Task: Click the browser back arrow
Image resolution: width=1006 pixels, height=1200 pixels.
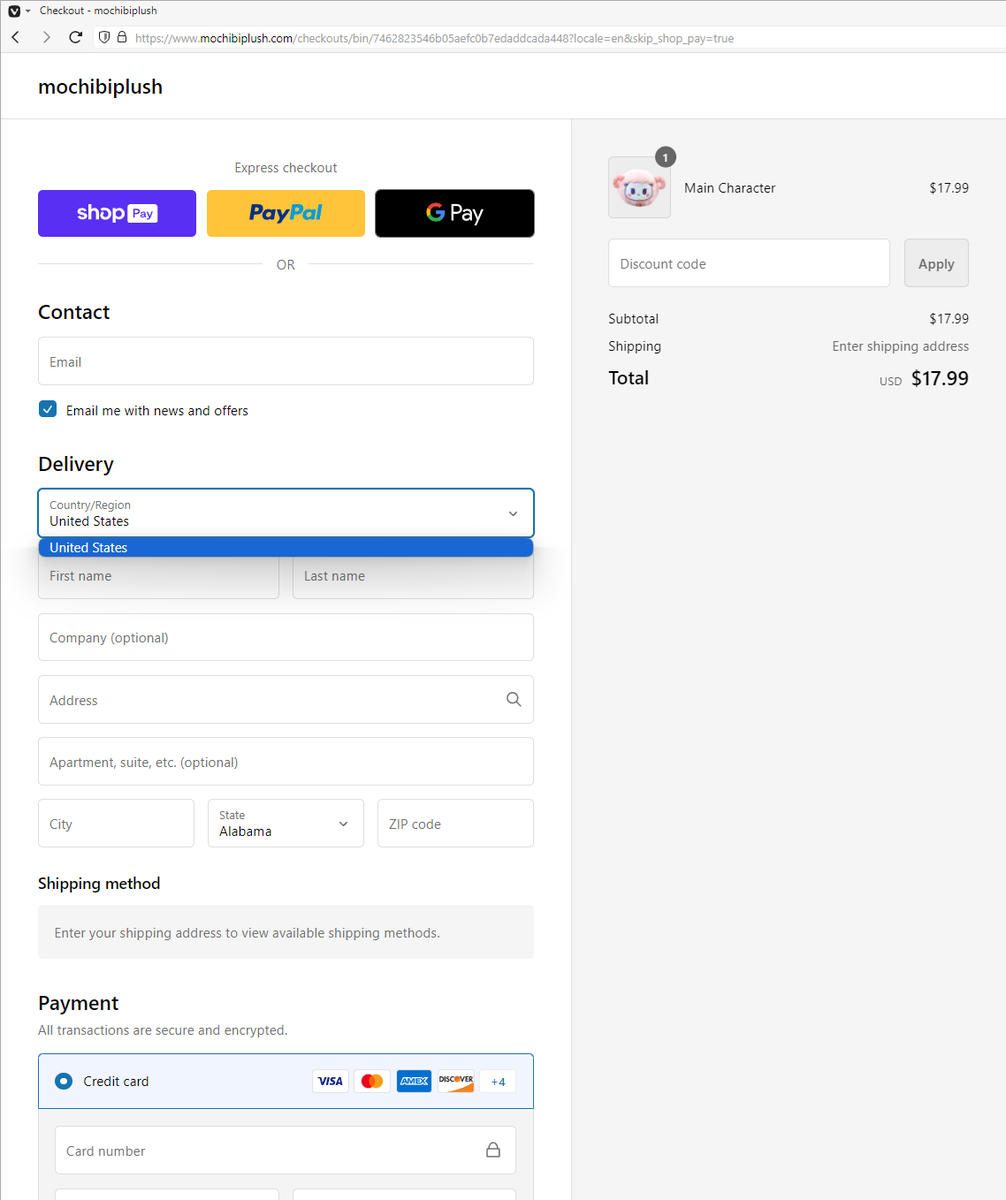Action: click(x=15, y=37)
